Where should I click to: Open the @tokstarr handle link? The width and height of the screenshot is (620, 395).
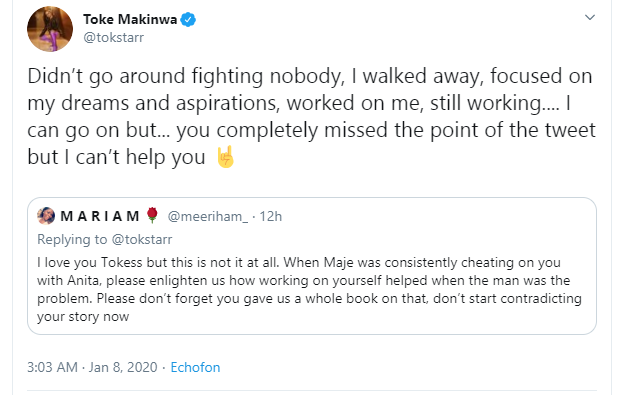(x=113, y=38)
